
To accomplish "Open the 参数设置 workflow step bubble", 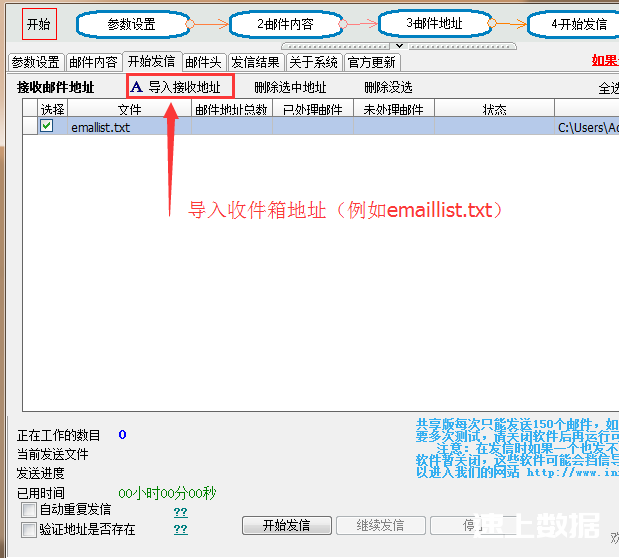I will coord(132,24).
